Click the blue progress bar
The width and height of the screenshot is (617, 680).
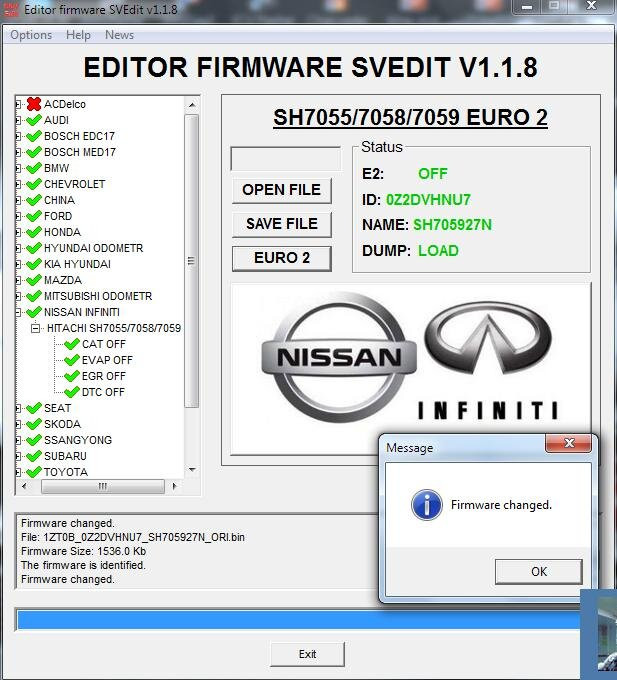pos(298,620)
